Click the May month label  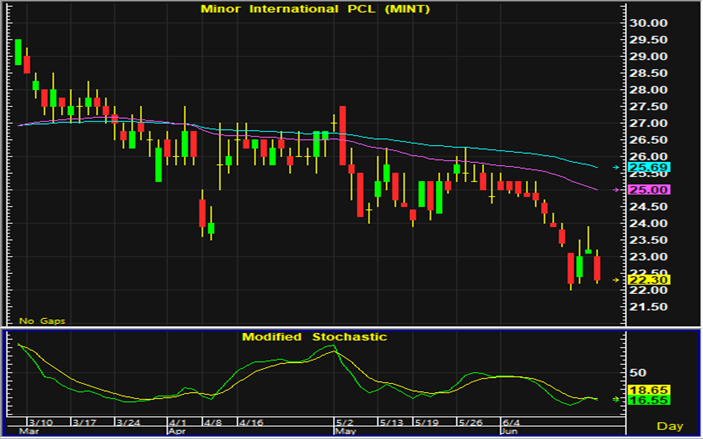(345, 431)
